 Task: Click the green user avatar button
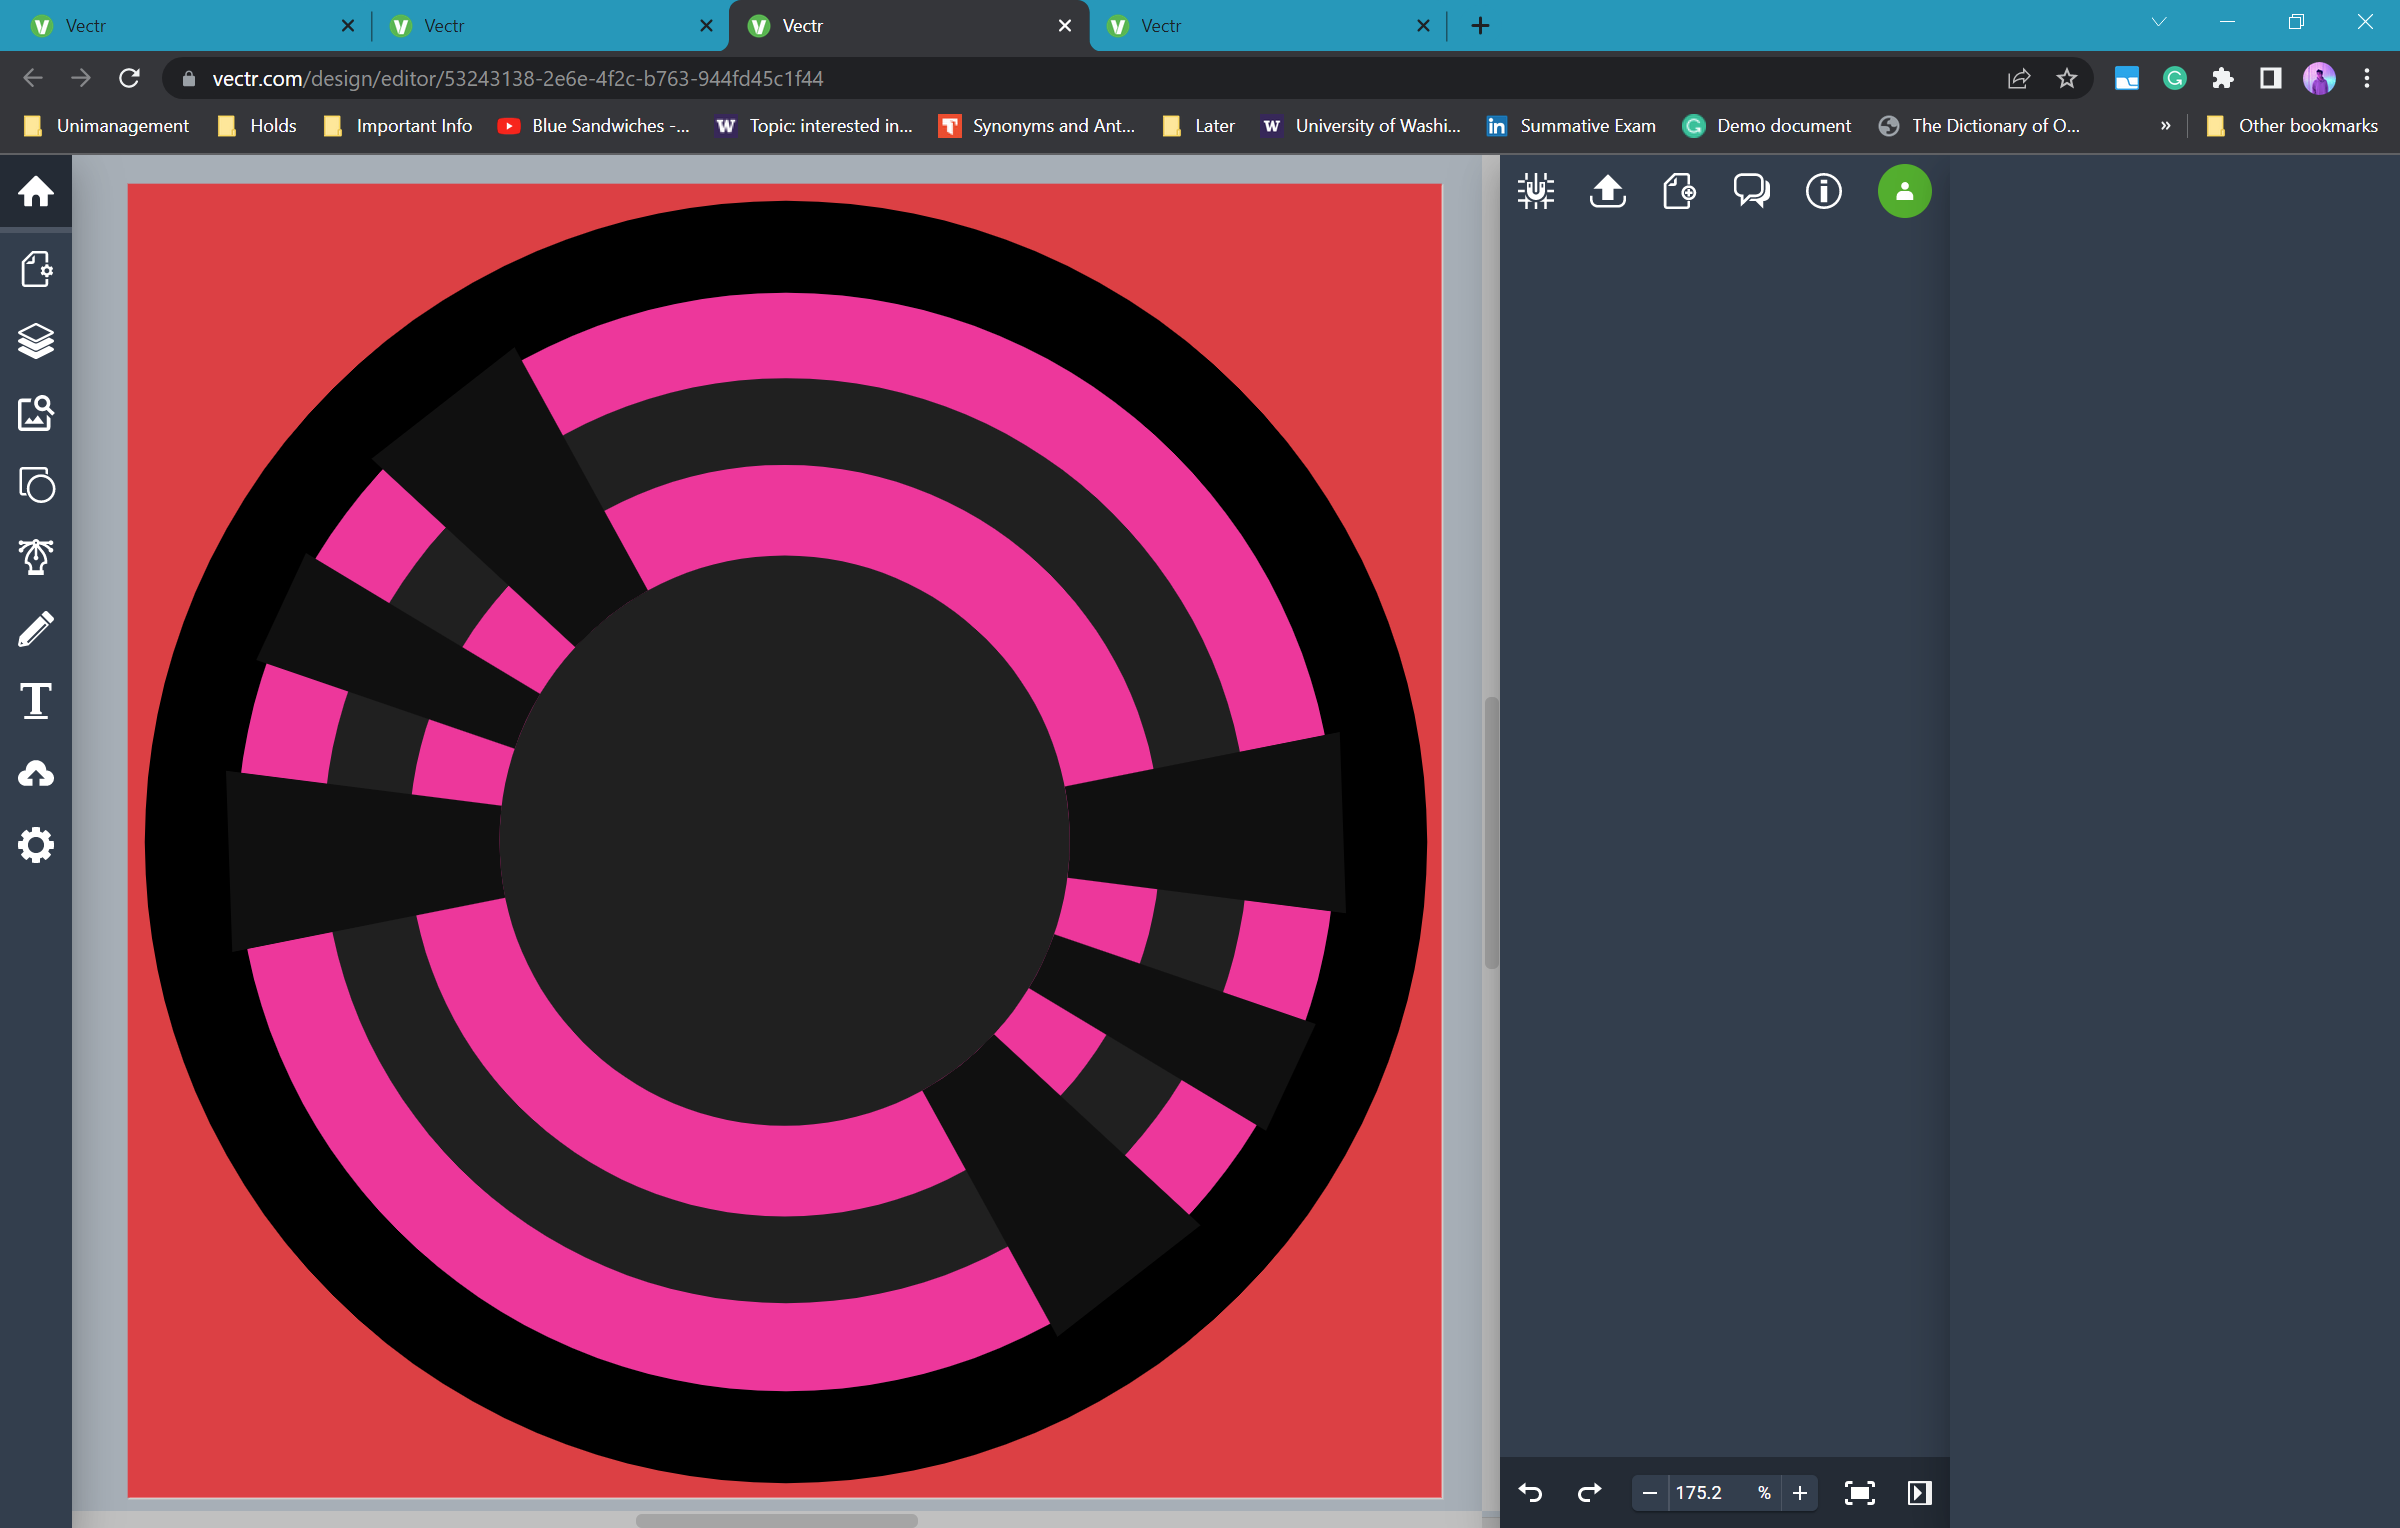tap(1904, 191)
